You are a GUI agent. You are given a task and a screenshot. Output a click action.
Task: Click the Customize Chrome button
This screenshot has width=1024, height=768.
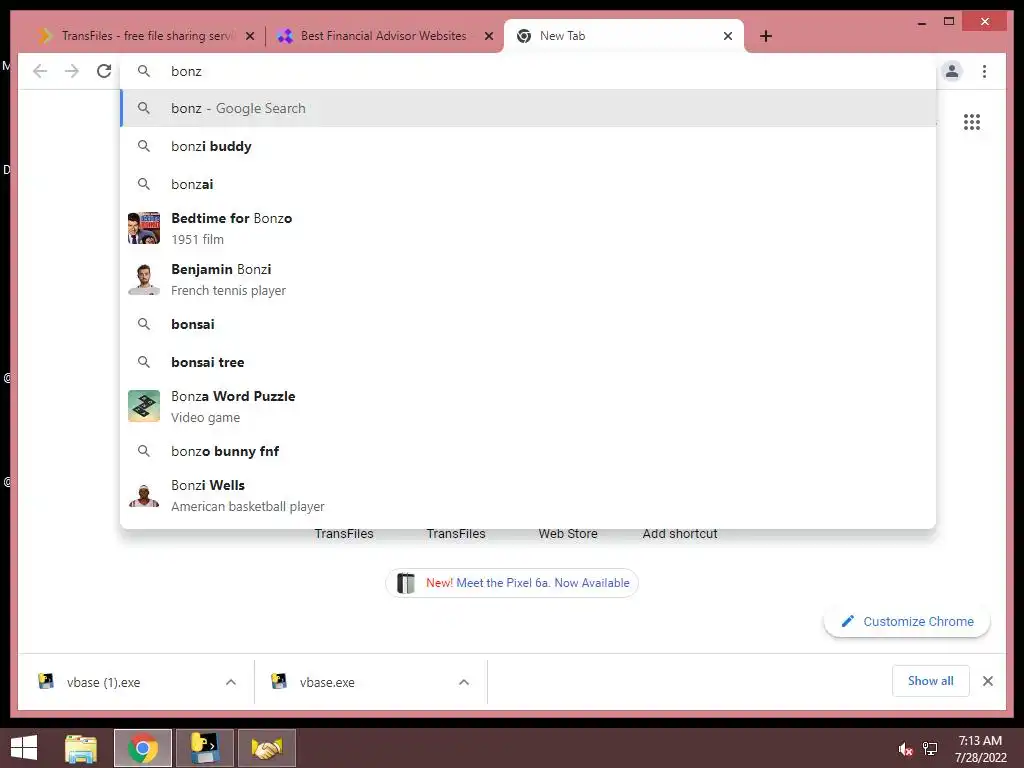pos(906,622)
